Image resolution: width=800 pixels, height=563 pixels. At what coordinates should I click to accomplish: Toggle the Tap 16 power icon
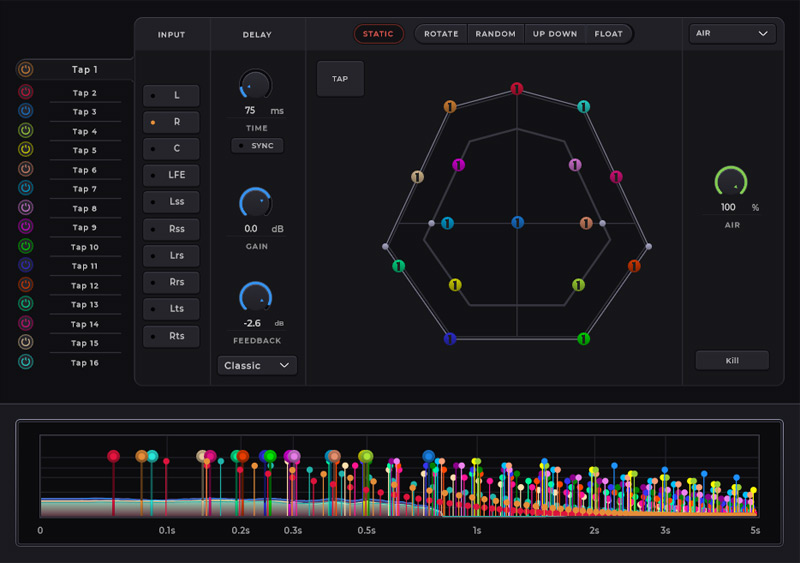click(26, 362)
